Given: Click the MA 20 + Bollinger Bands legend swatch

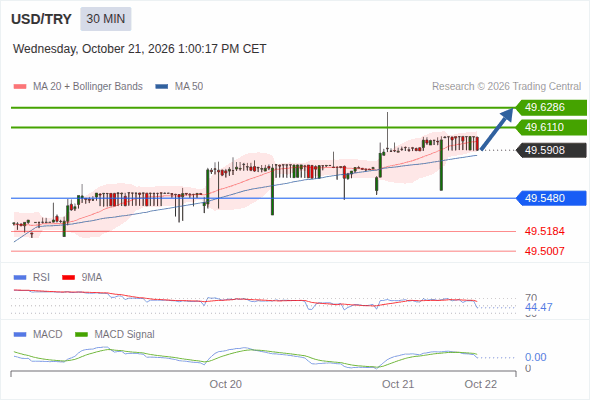Looking at the screenshot, I should click(x=20, y=87).
